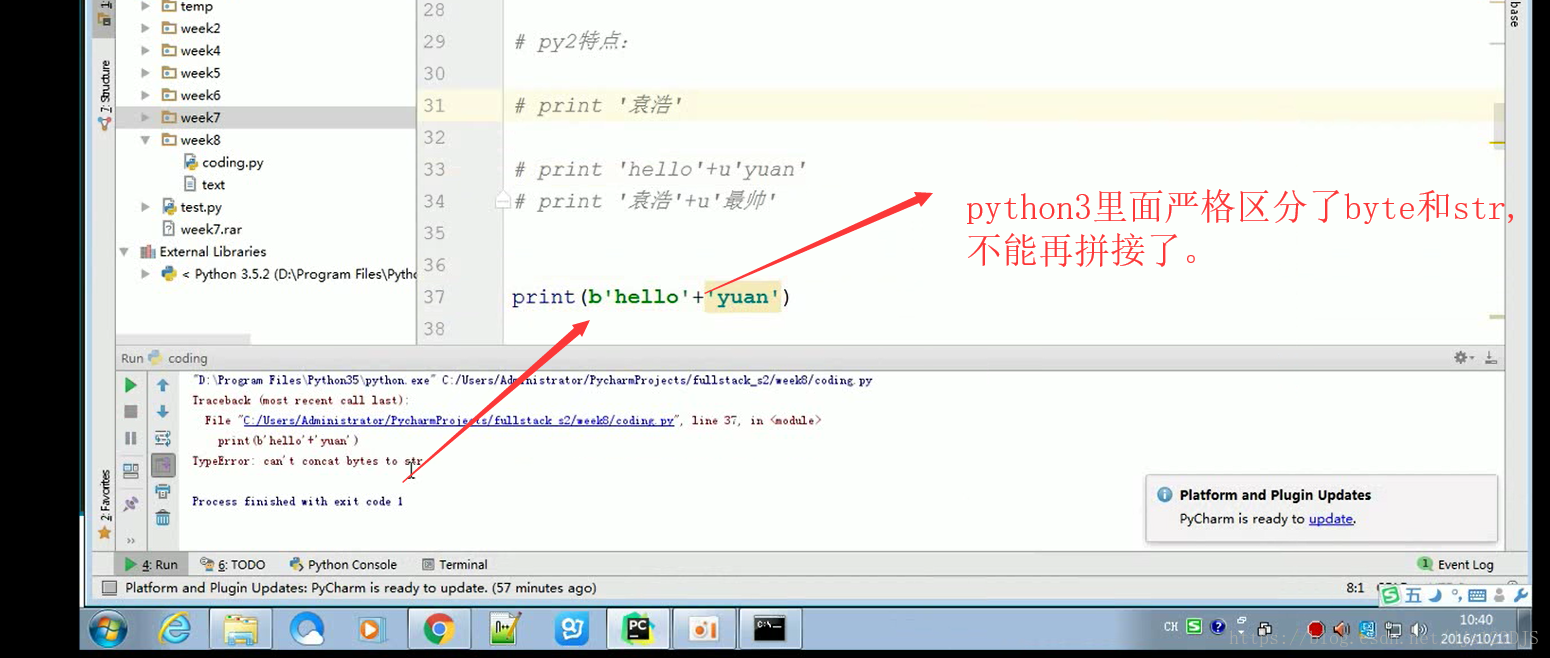This screenshot has height=658, width=1550.
Task: Open the Z: Structure side tab
Action: tap(105, 96)
